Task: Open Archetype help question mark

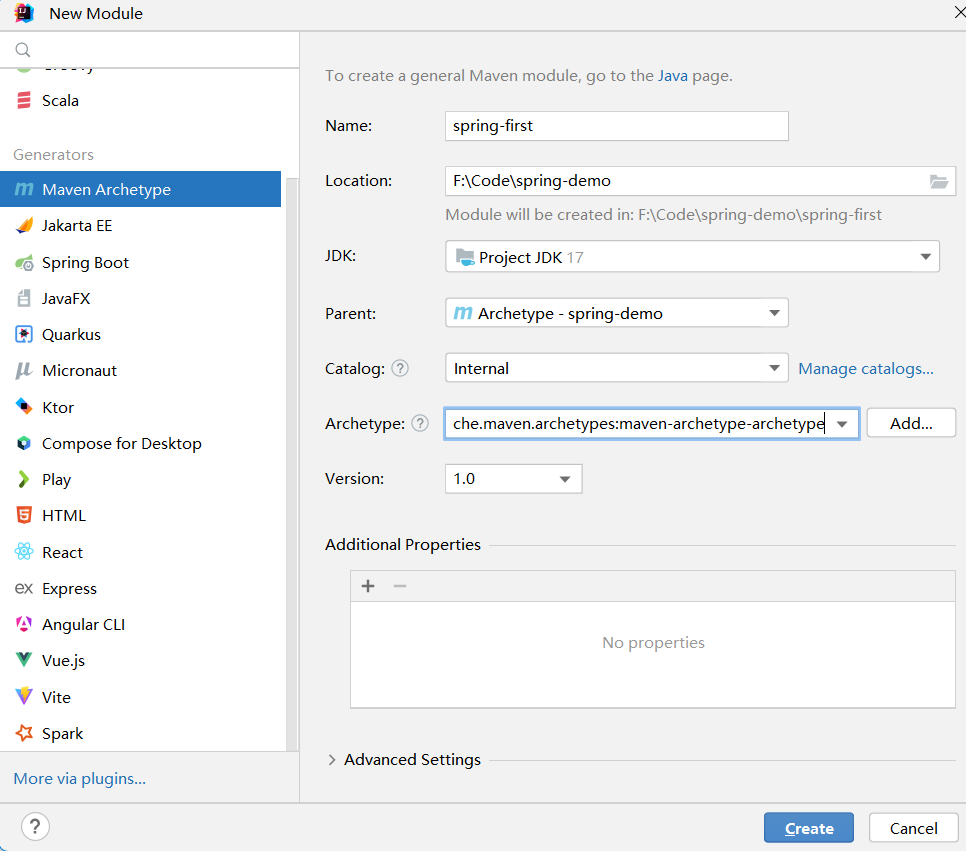Action: point(420,423)
